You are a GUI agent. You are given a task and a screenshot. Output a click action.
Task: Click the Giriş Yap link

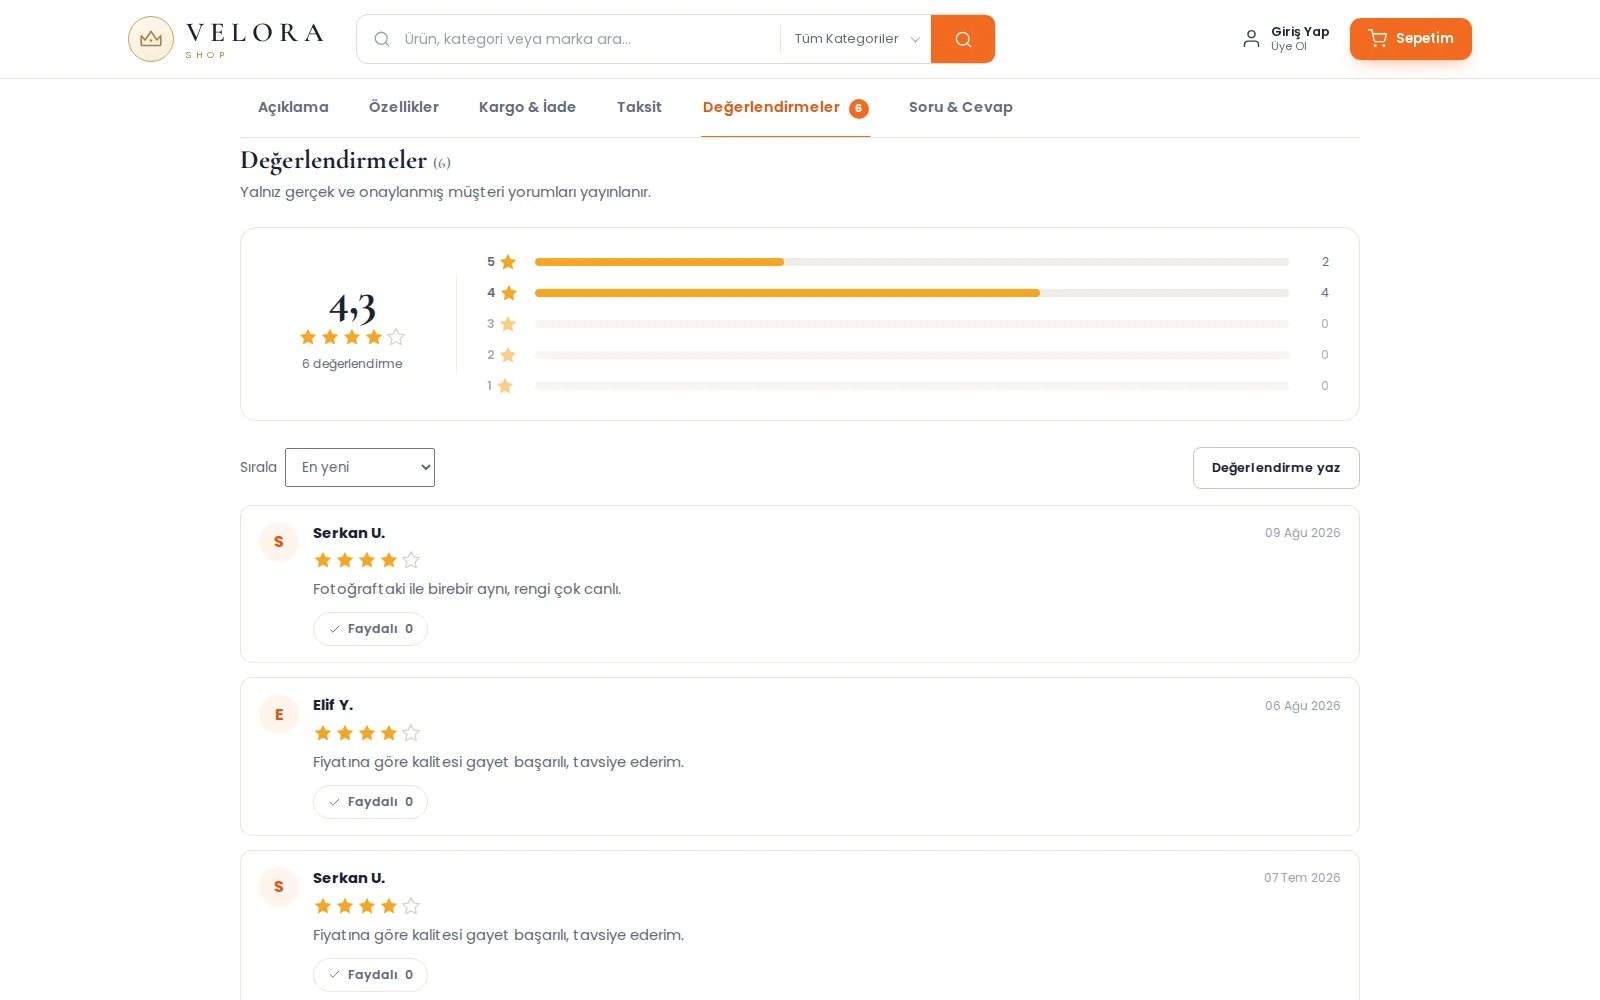[1300, 32]
